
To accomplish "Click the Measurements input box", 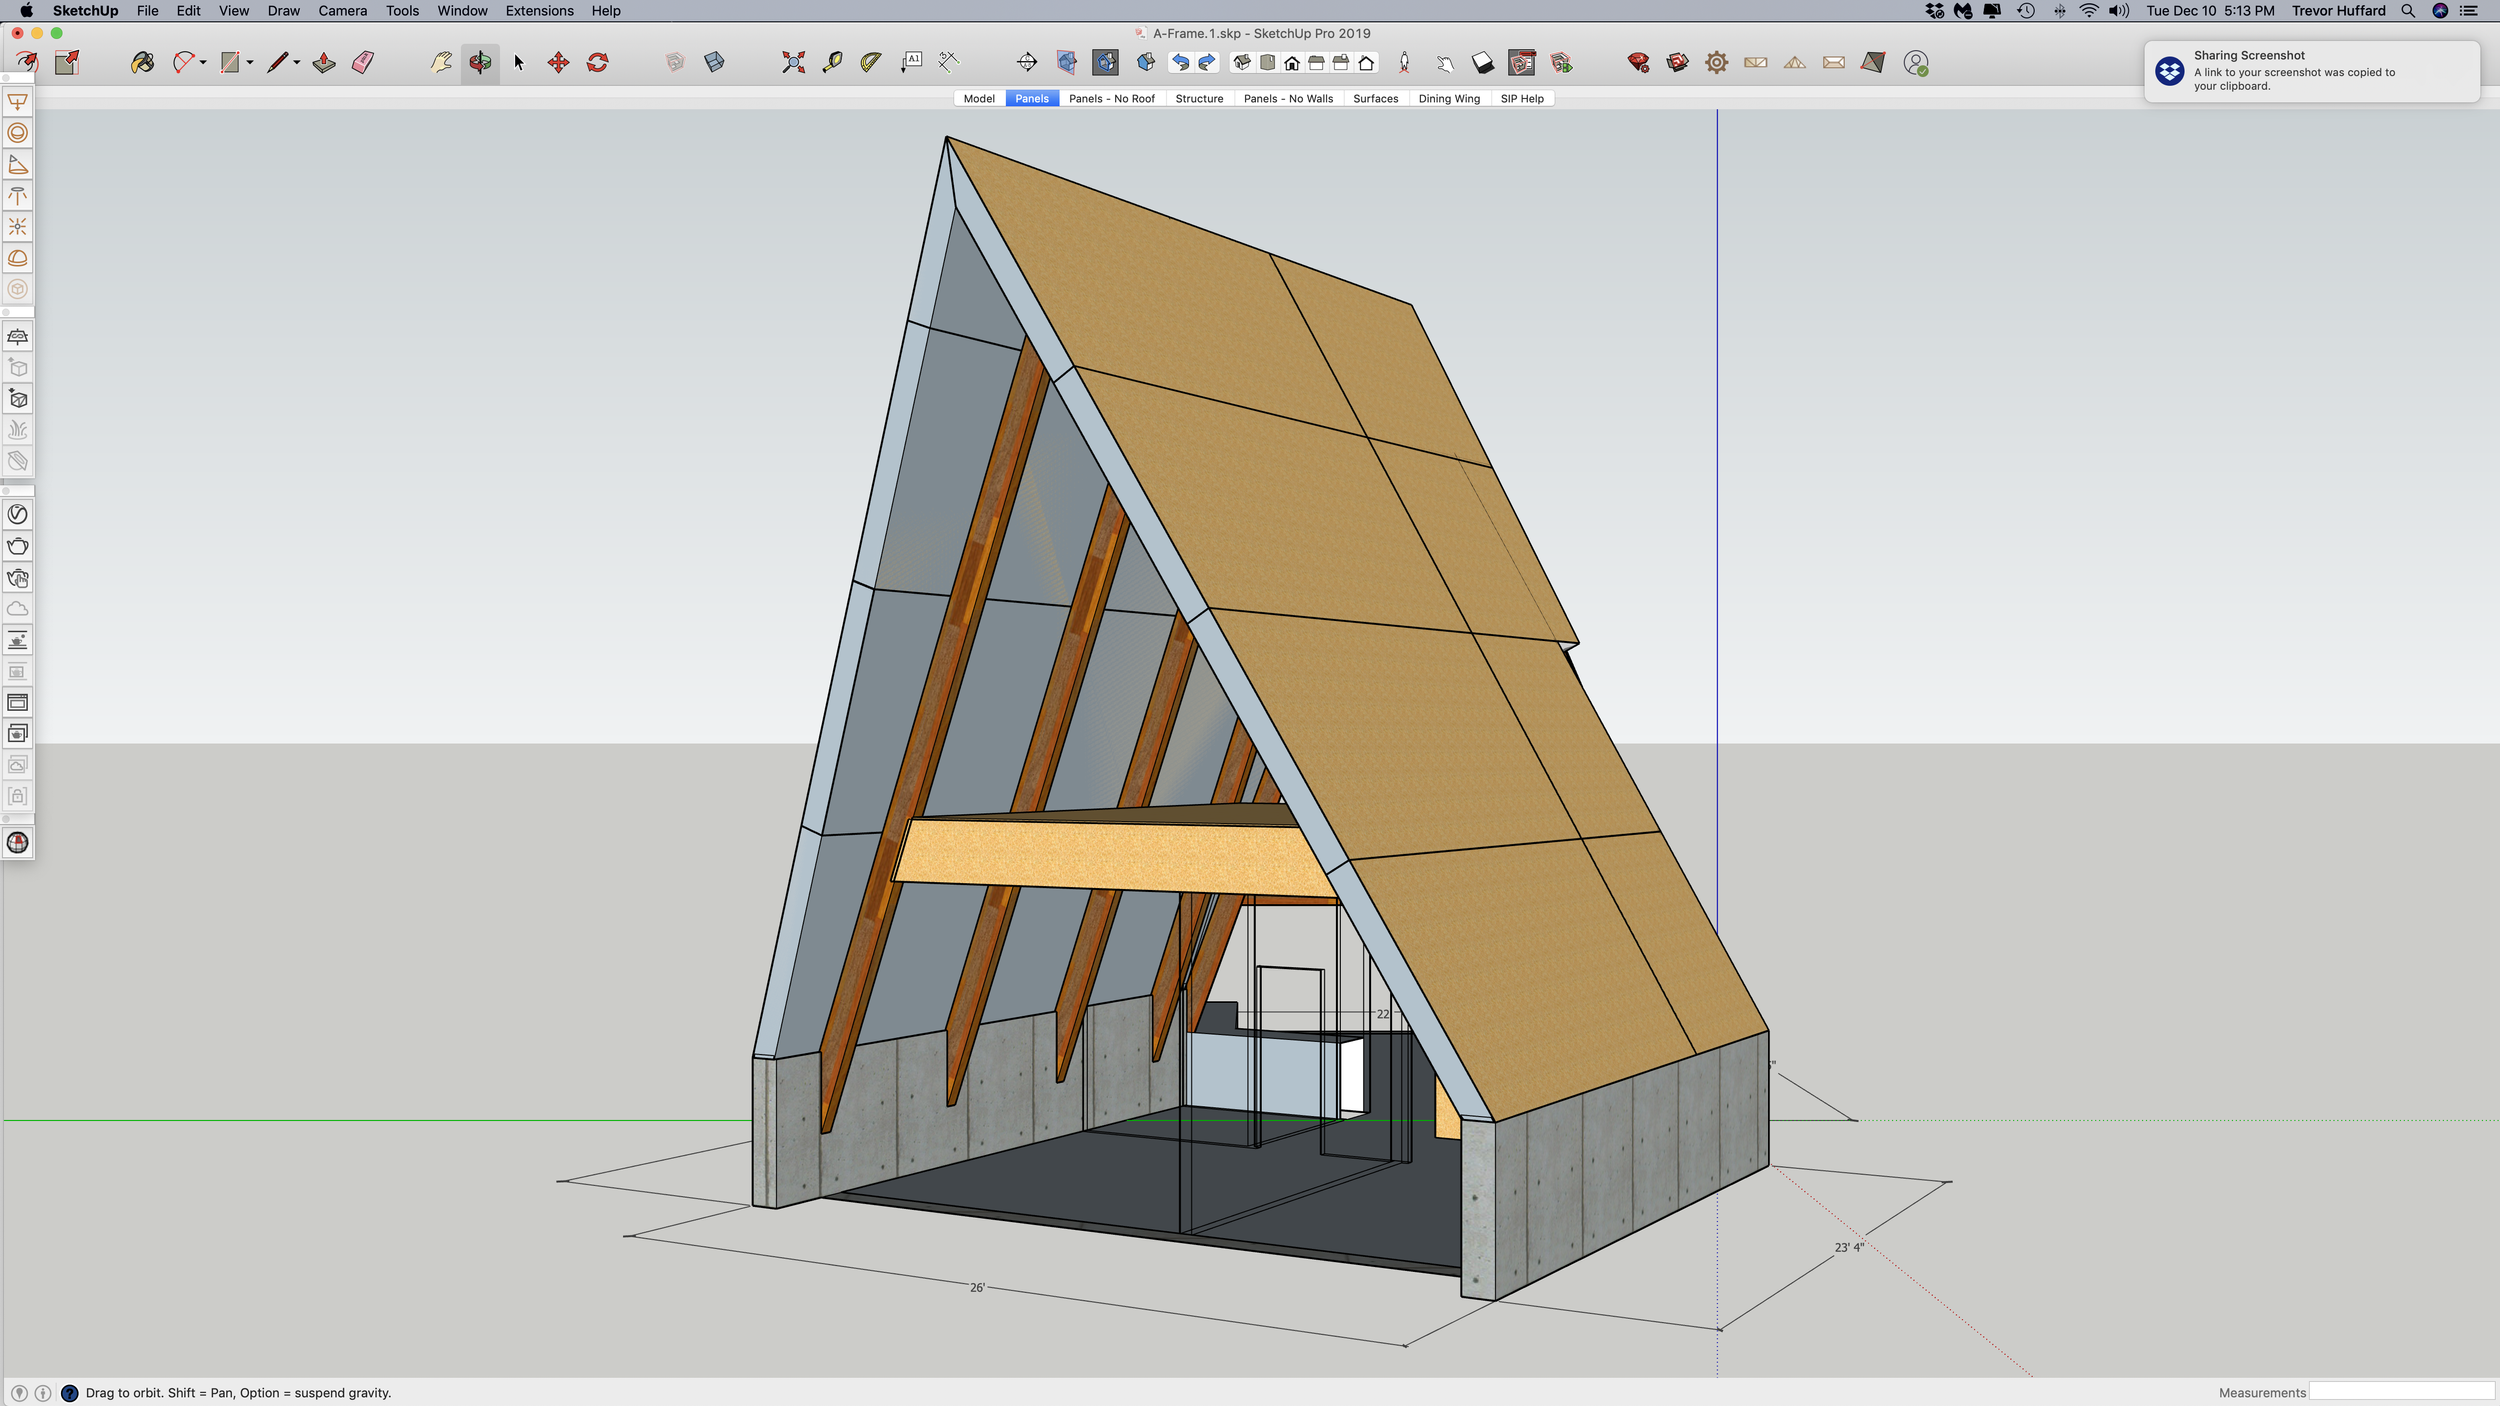I will tap(2400, 1392).
